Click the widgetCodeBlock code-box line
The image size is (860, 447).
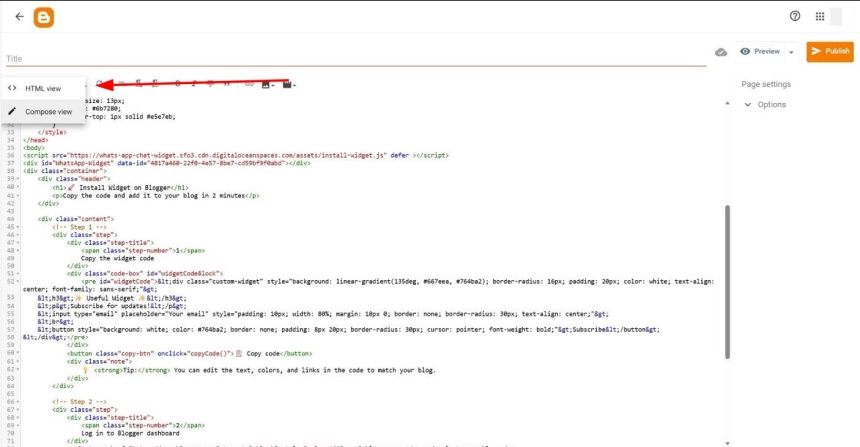145,274
